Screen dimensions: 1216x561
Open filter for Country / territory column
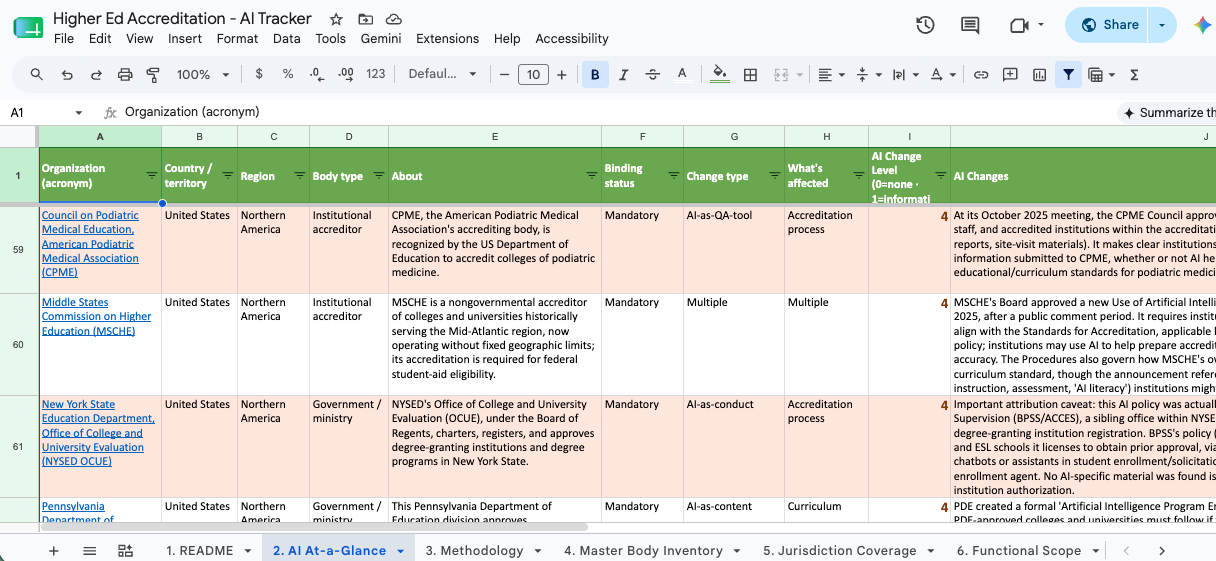(227, 175)
